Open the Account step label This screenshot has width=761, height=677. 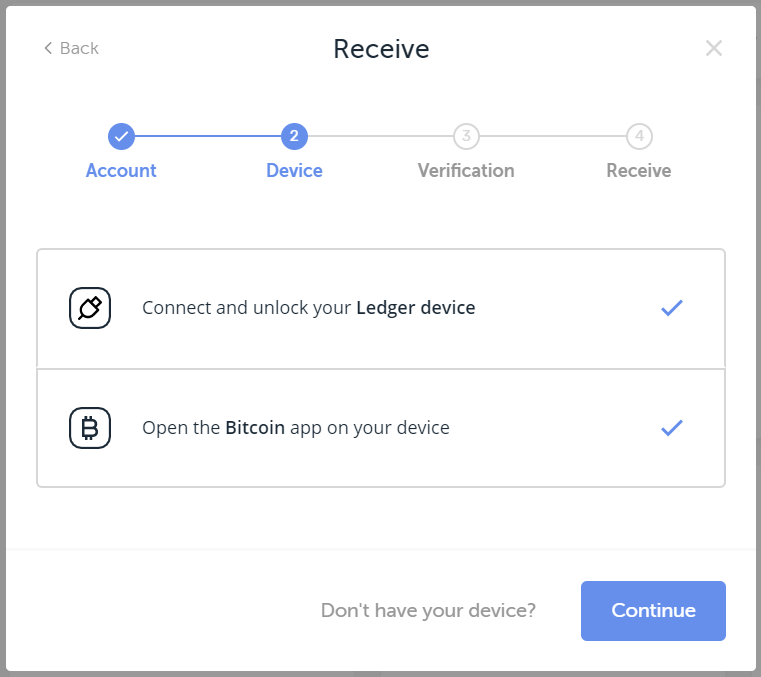click(121, 171)
